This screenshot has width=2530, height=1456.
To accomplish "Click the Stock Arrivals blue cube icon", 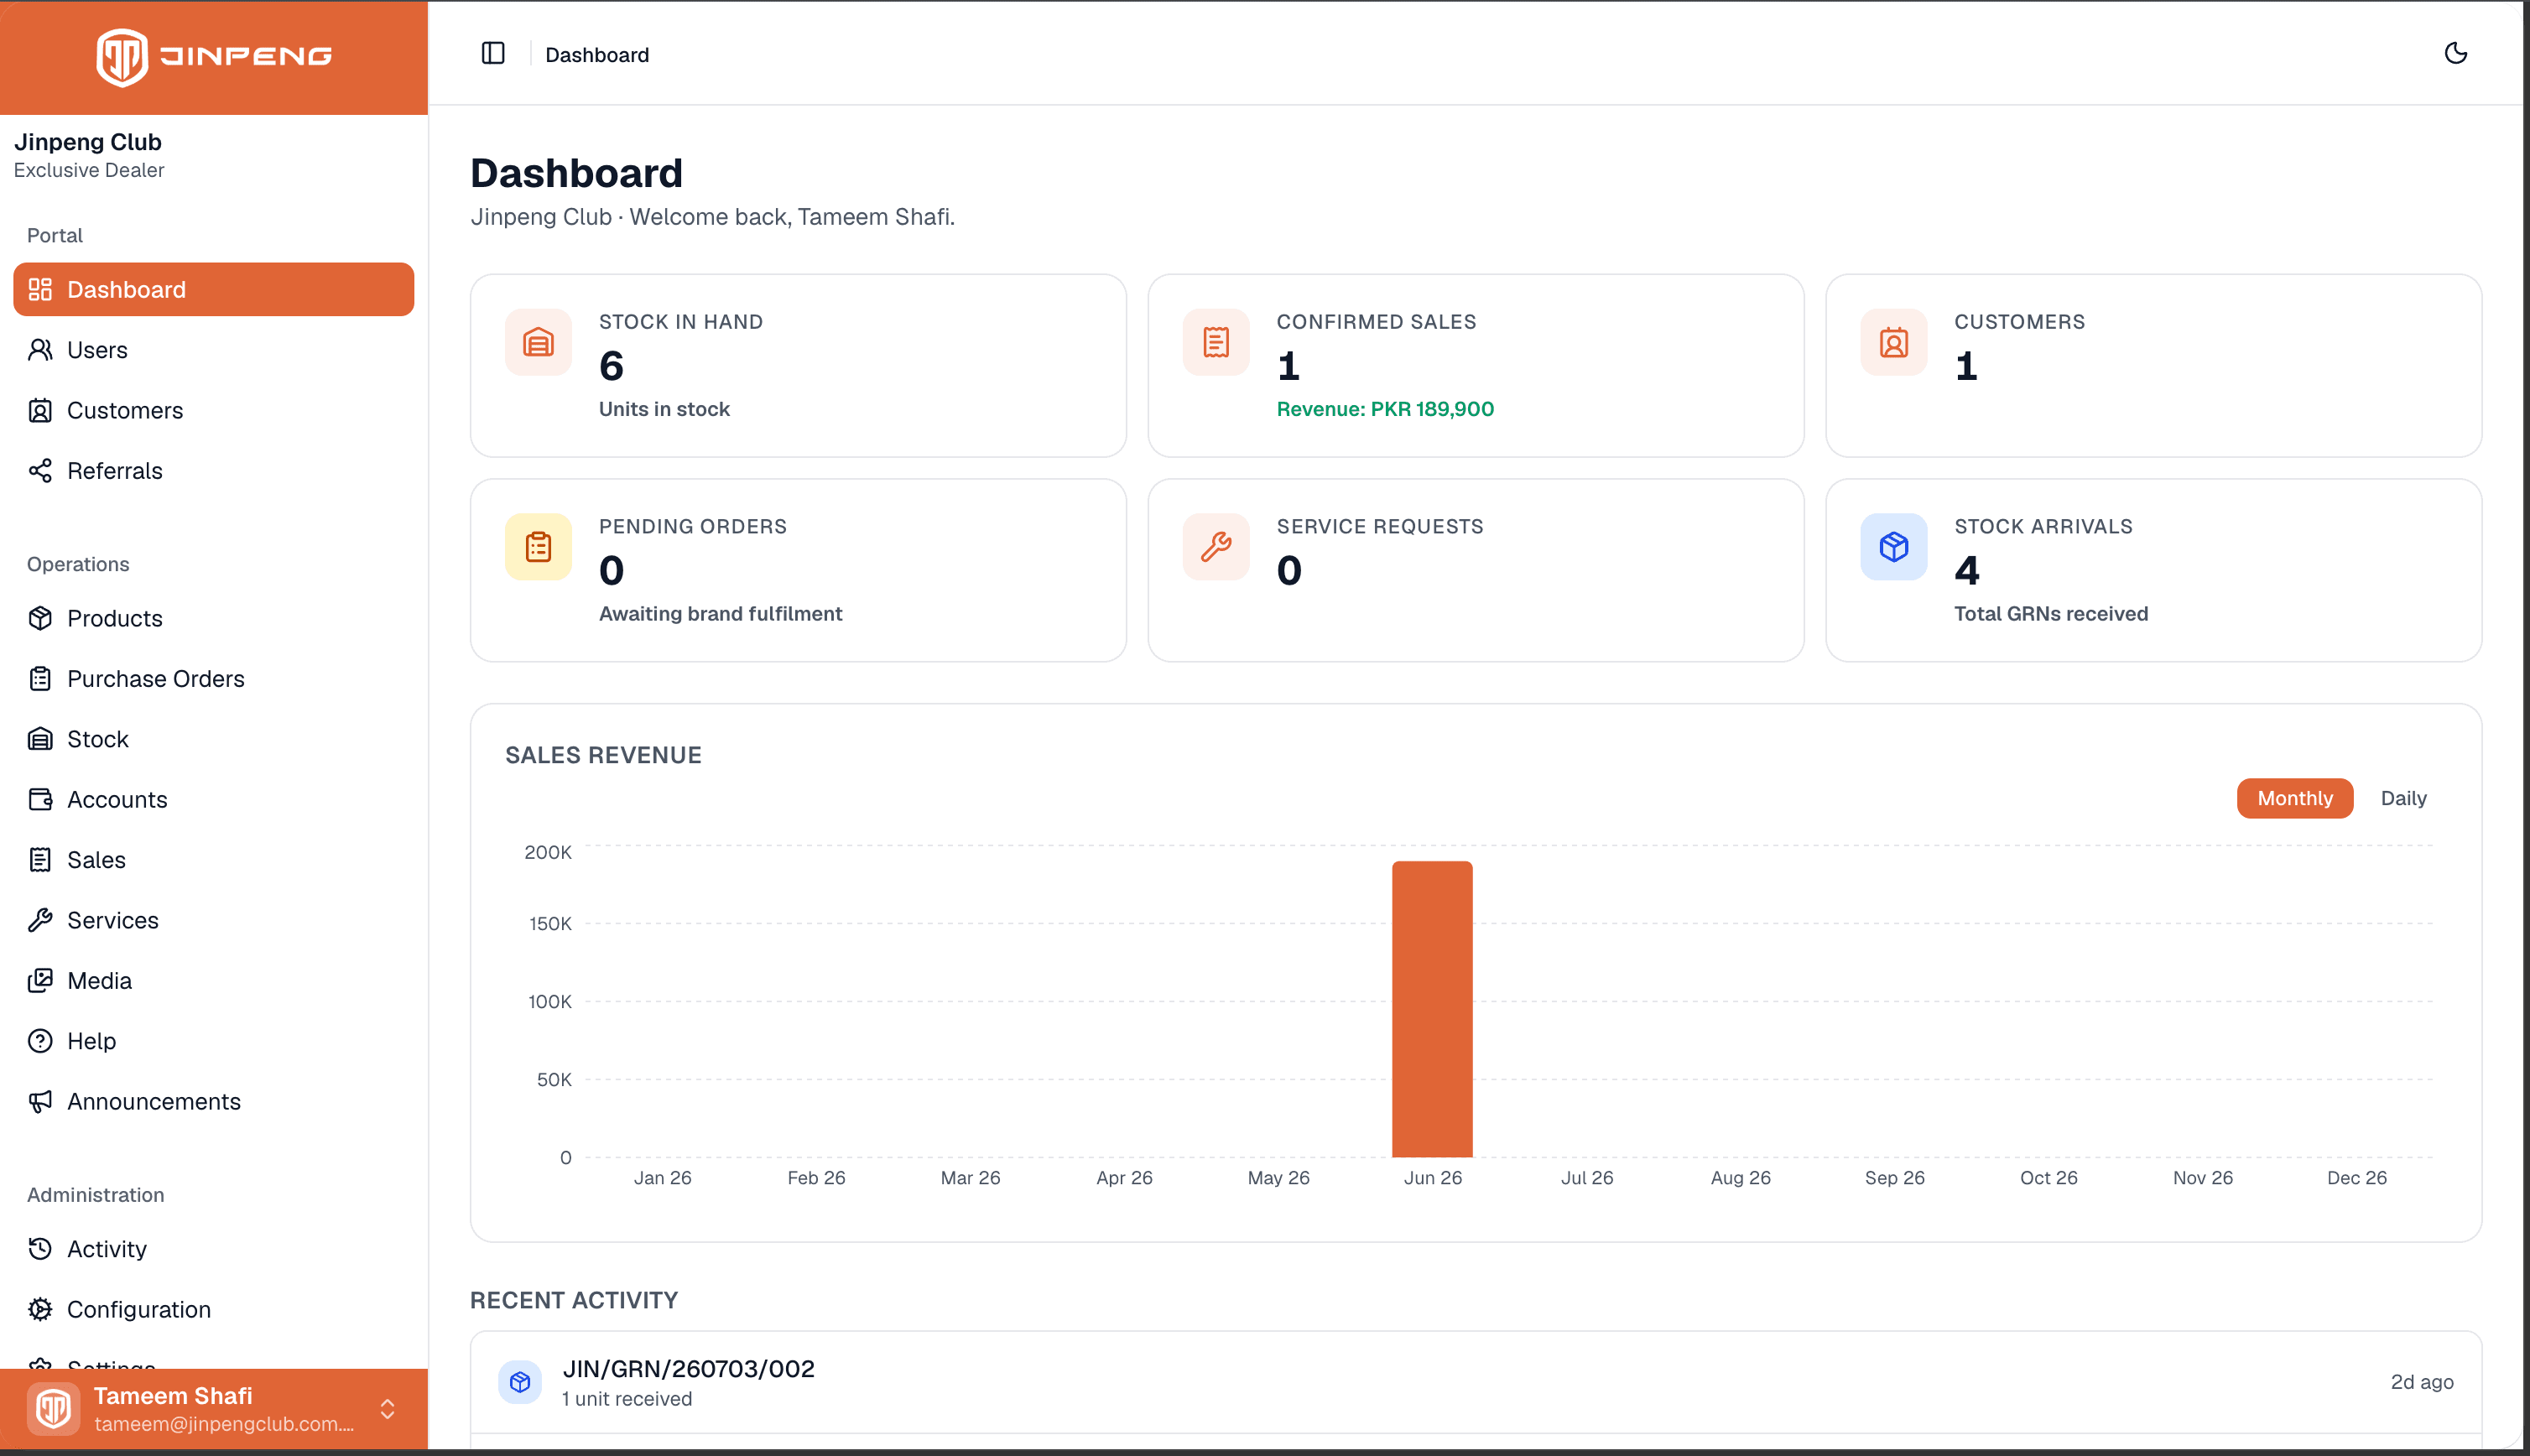I will point(1894,547).
